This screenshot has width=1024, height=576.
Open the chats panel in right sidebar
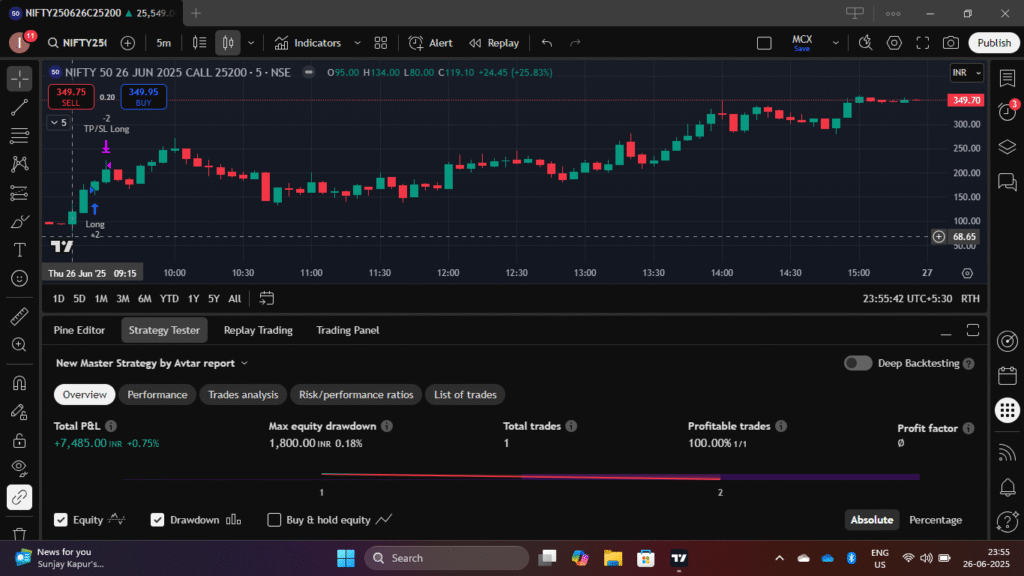click(x=1007, y=182)
